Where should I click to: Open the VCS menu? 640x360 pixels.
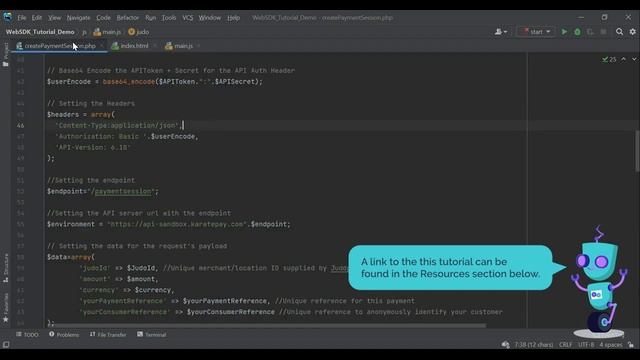click(187, 18)
